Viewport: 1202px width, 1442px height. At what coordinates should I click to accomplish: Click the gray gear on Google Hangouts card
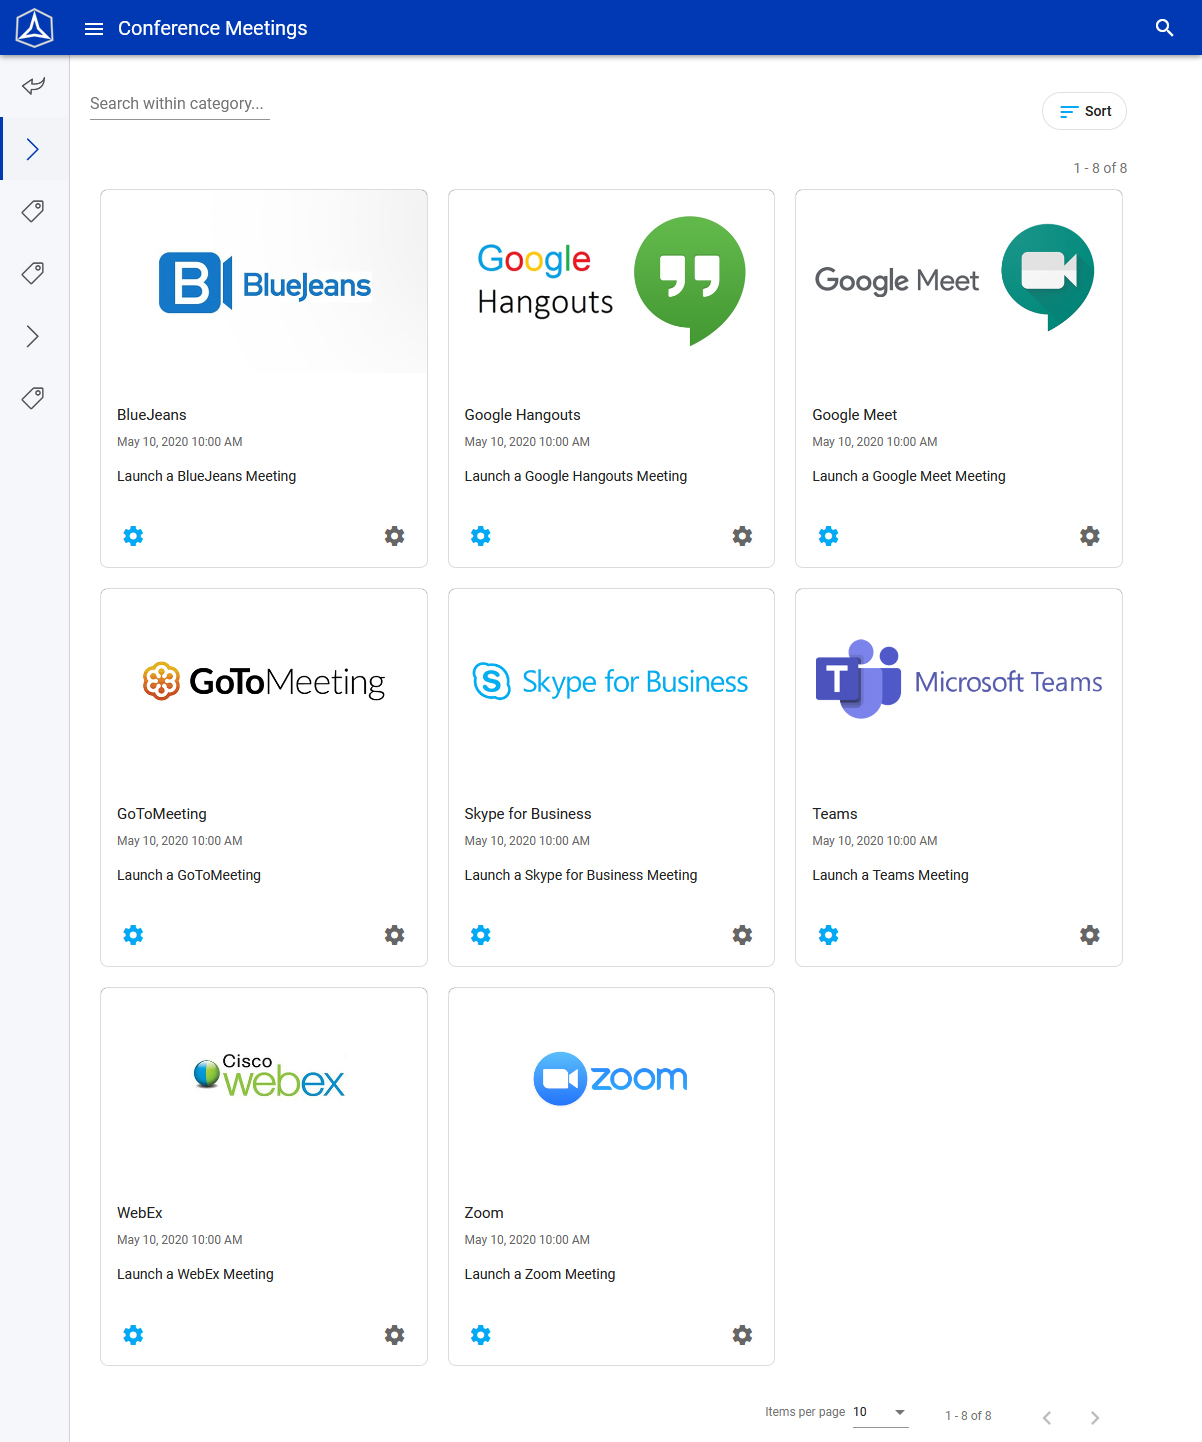point(742,536)
